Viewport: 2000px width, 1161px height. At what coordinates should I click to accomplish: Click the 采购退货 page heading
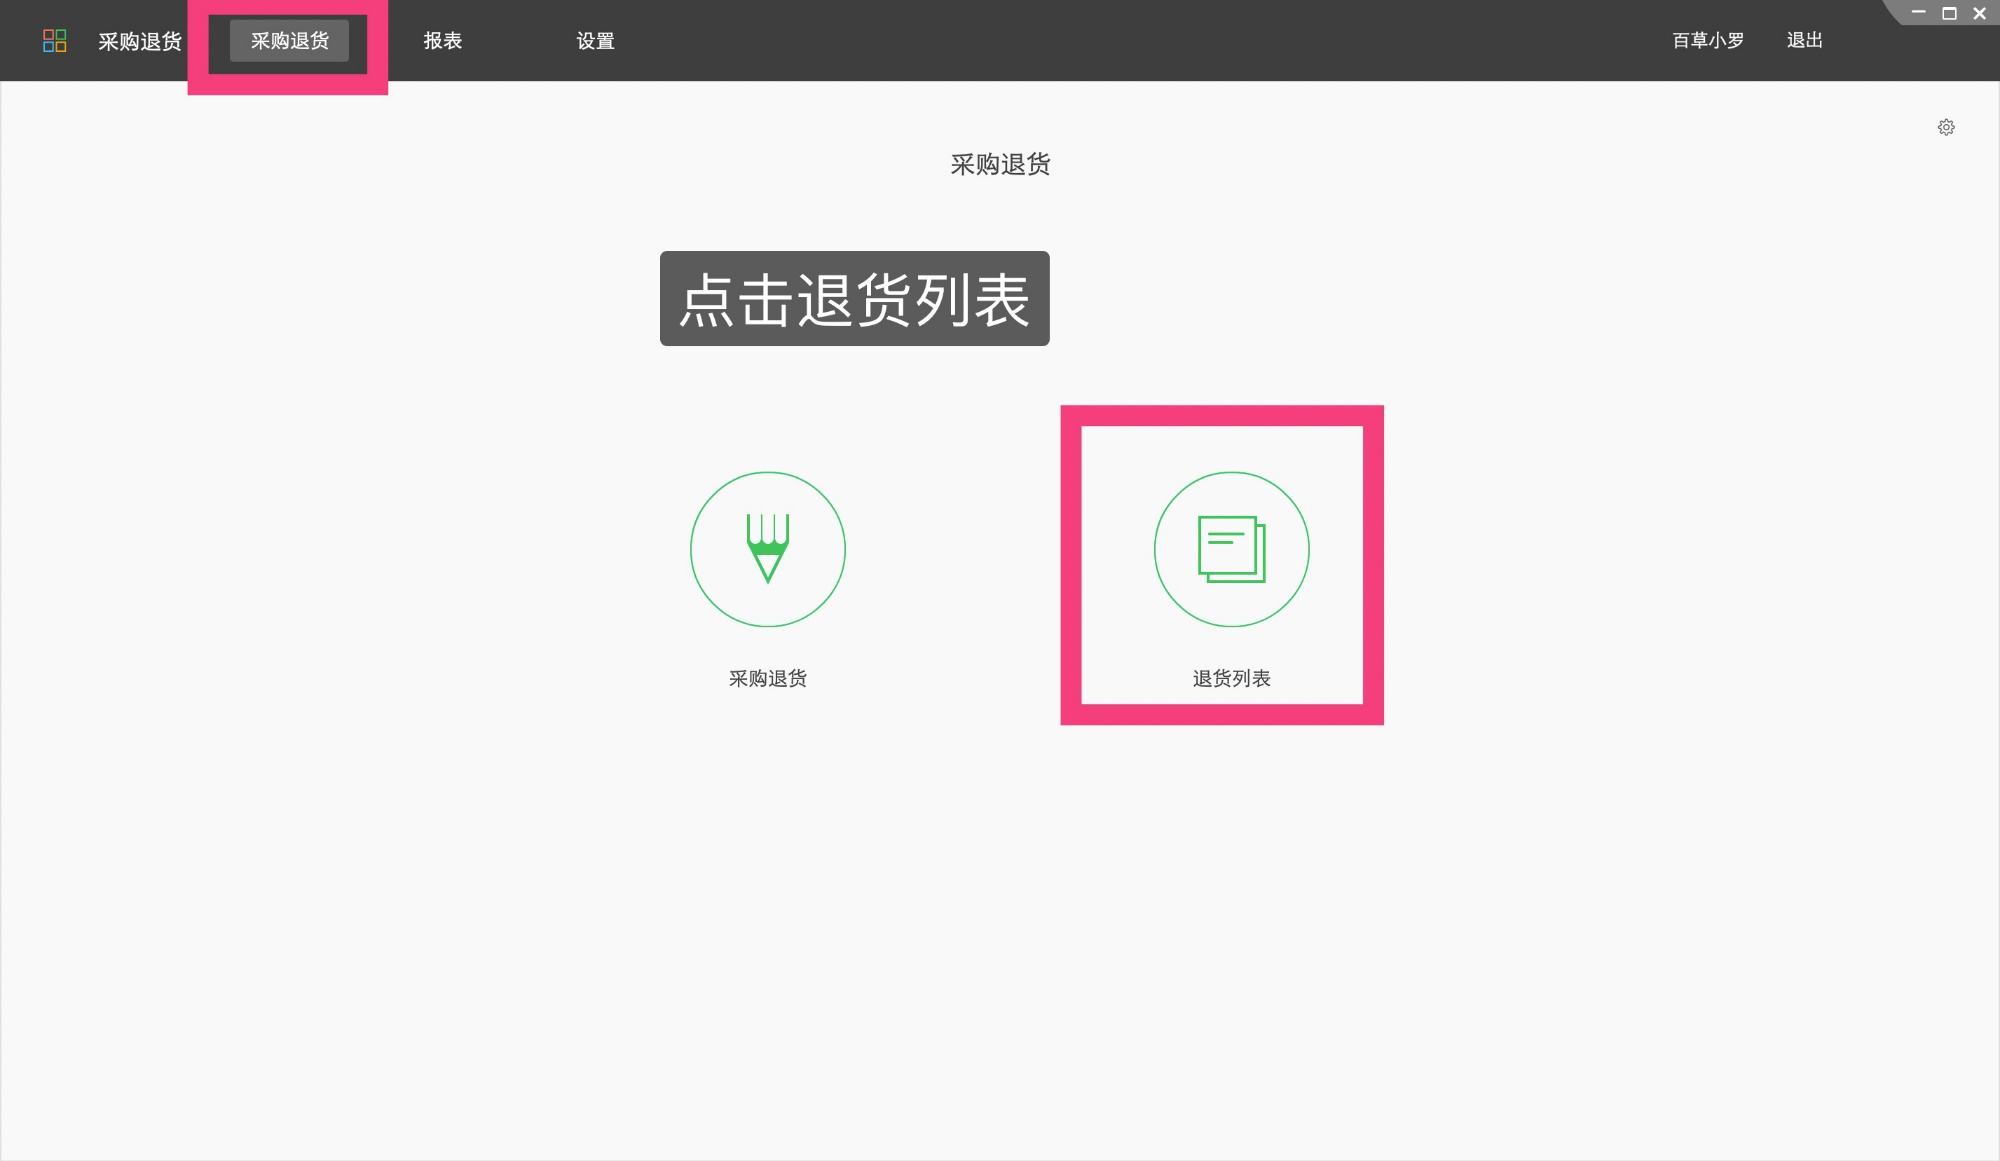point(999,165)
